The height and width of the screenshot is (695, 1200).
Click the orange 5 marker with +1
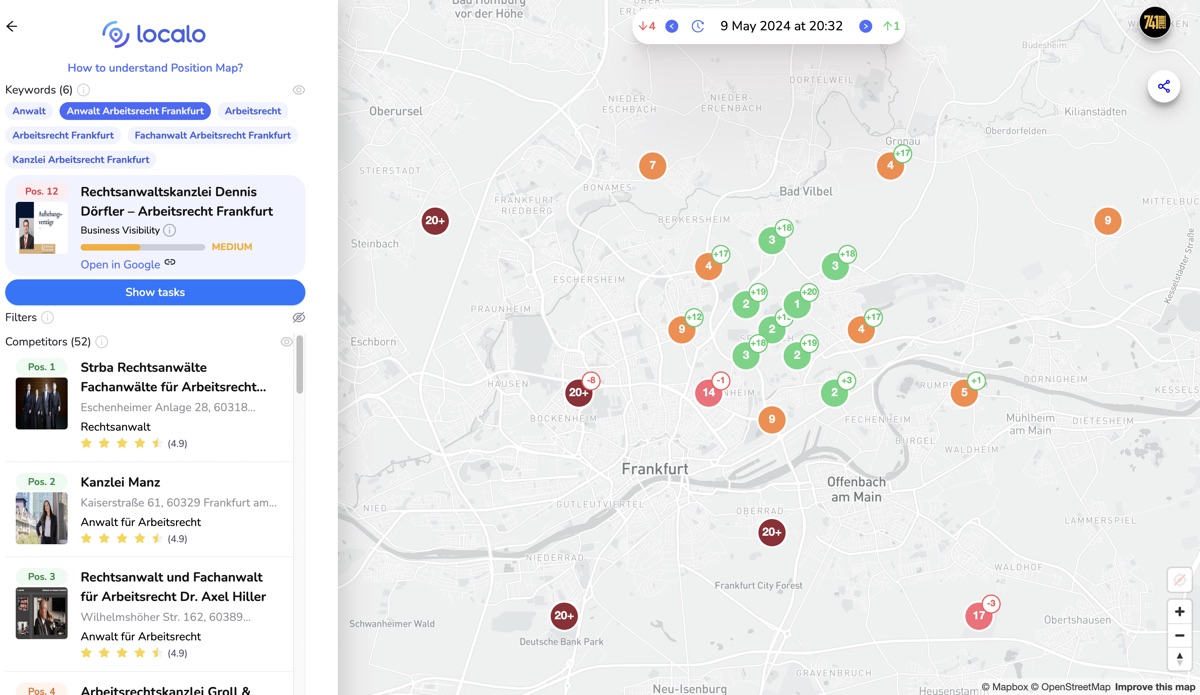click(964, 392)
